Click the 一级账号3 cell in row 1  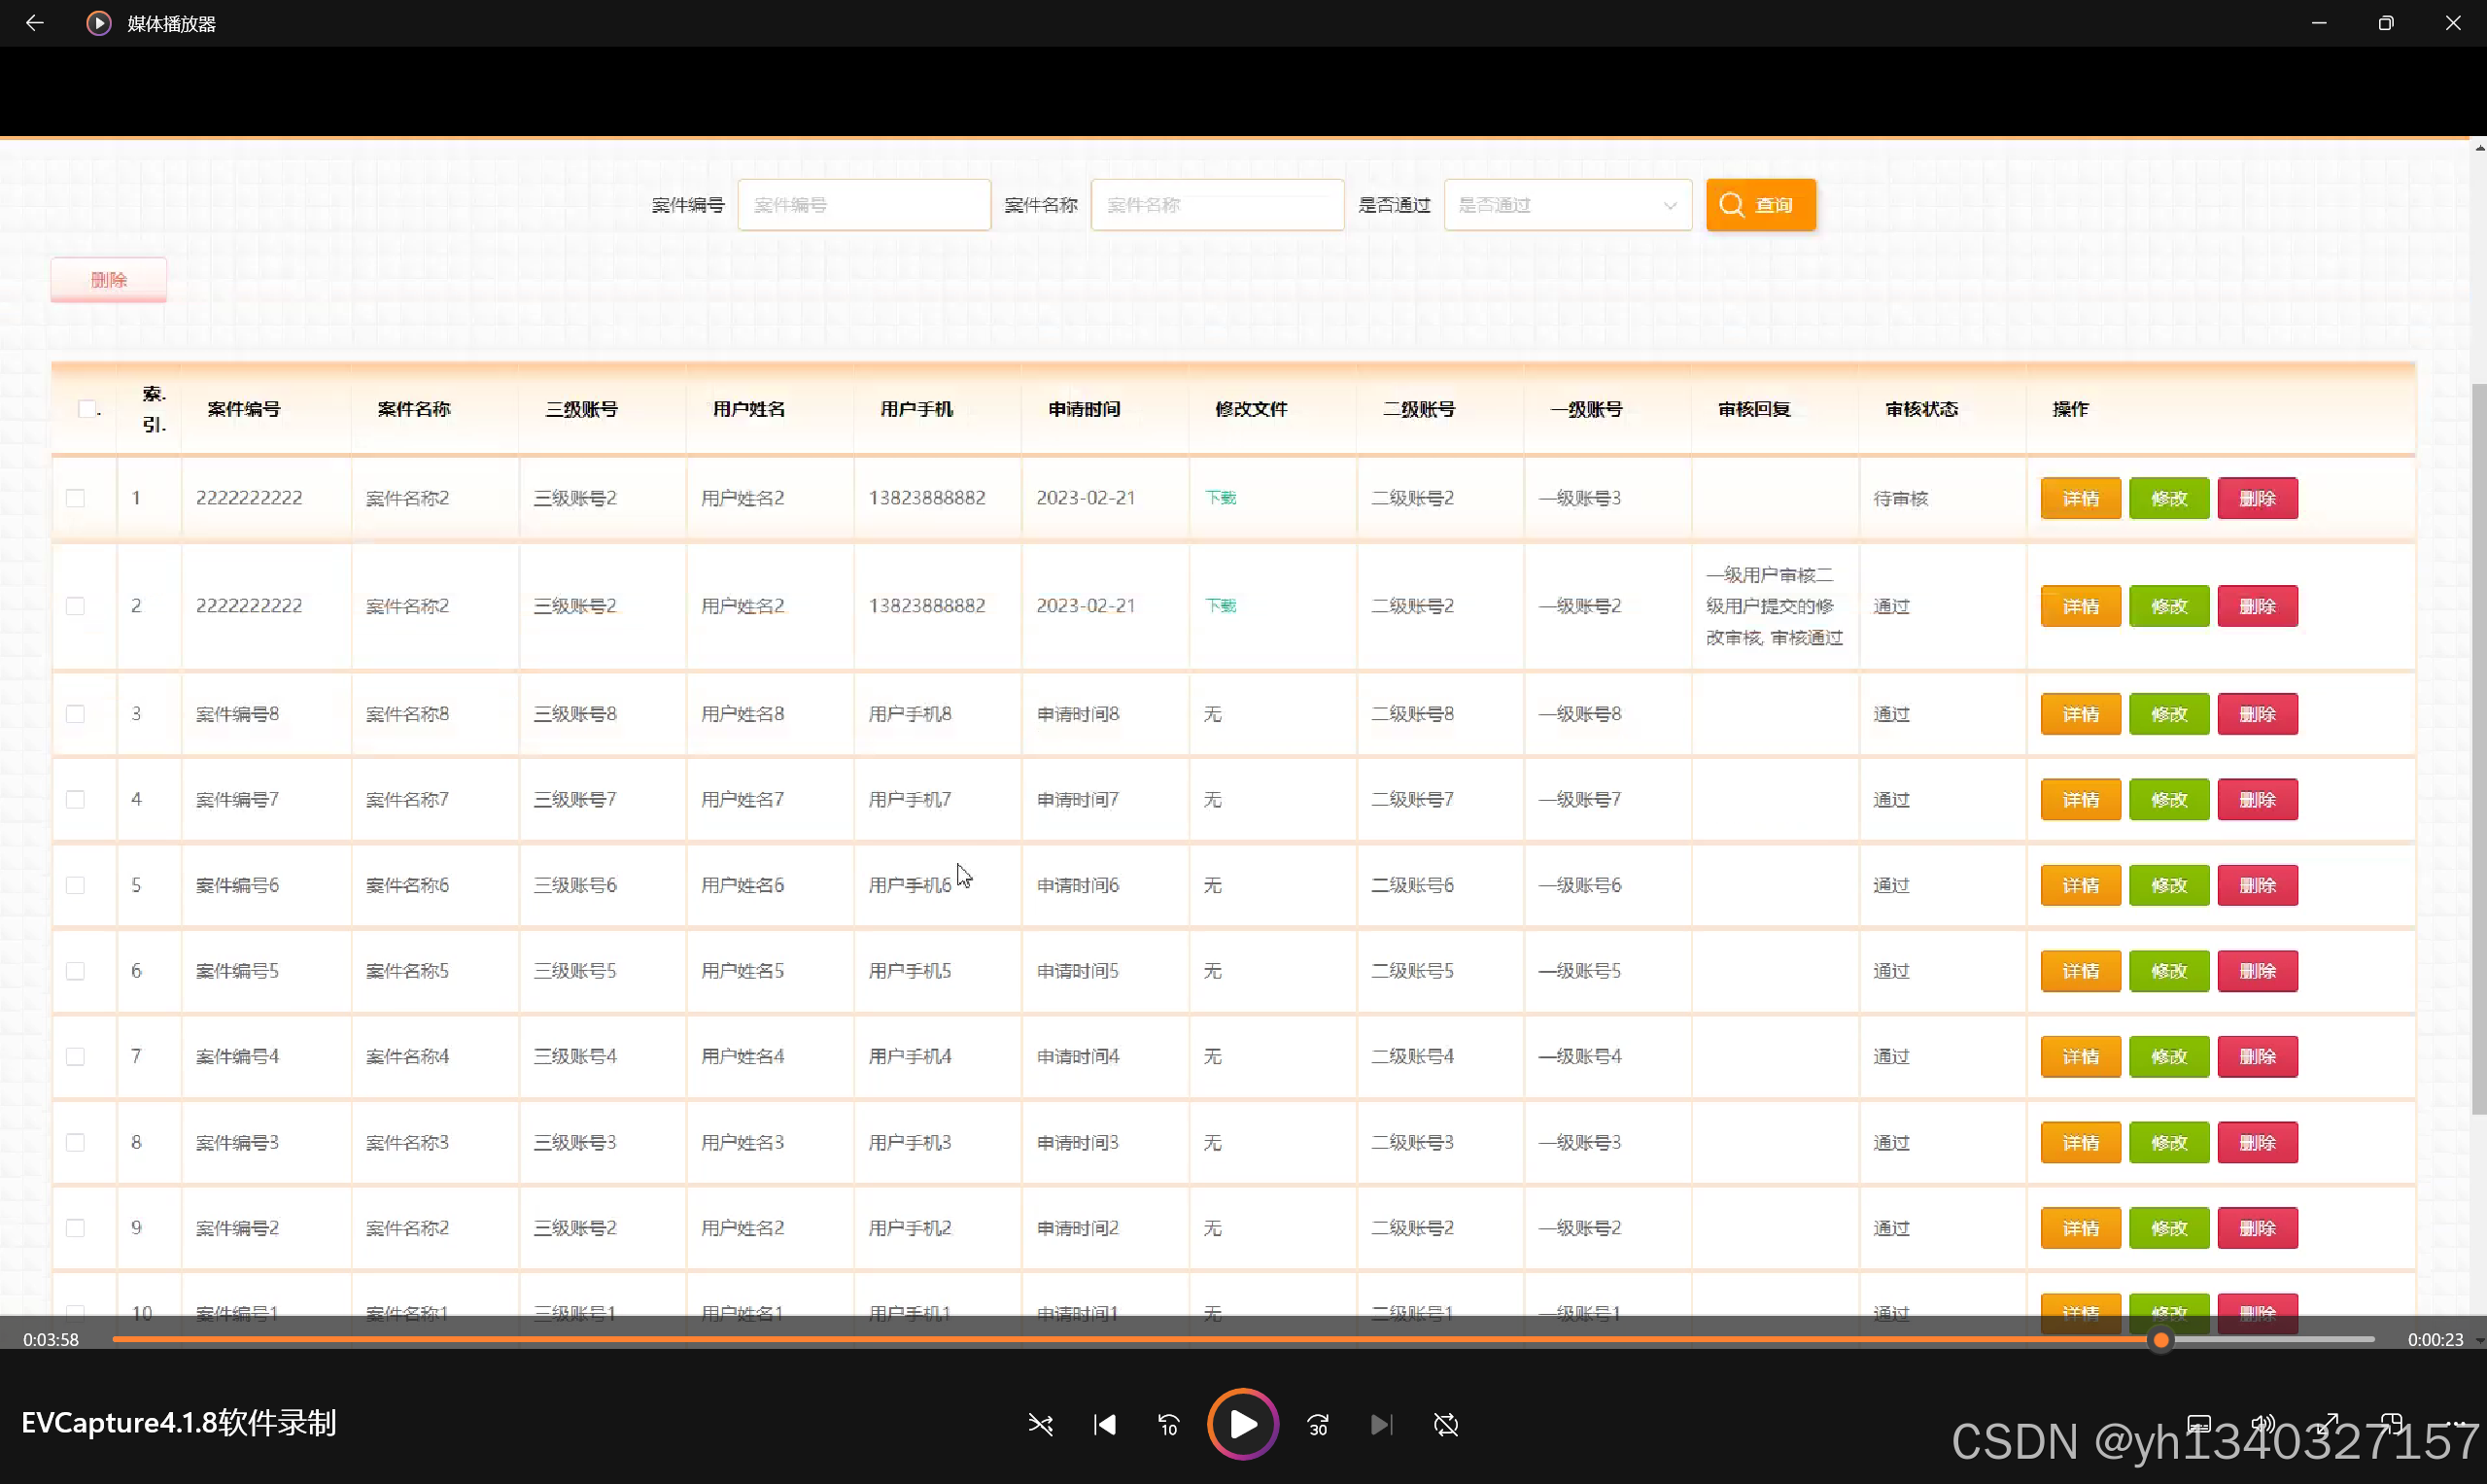click(x=1580, y=498)
